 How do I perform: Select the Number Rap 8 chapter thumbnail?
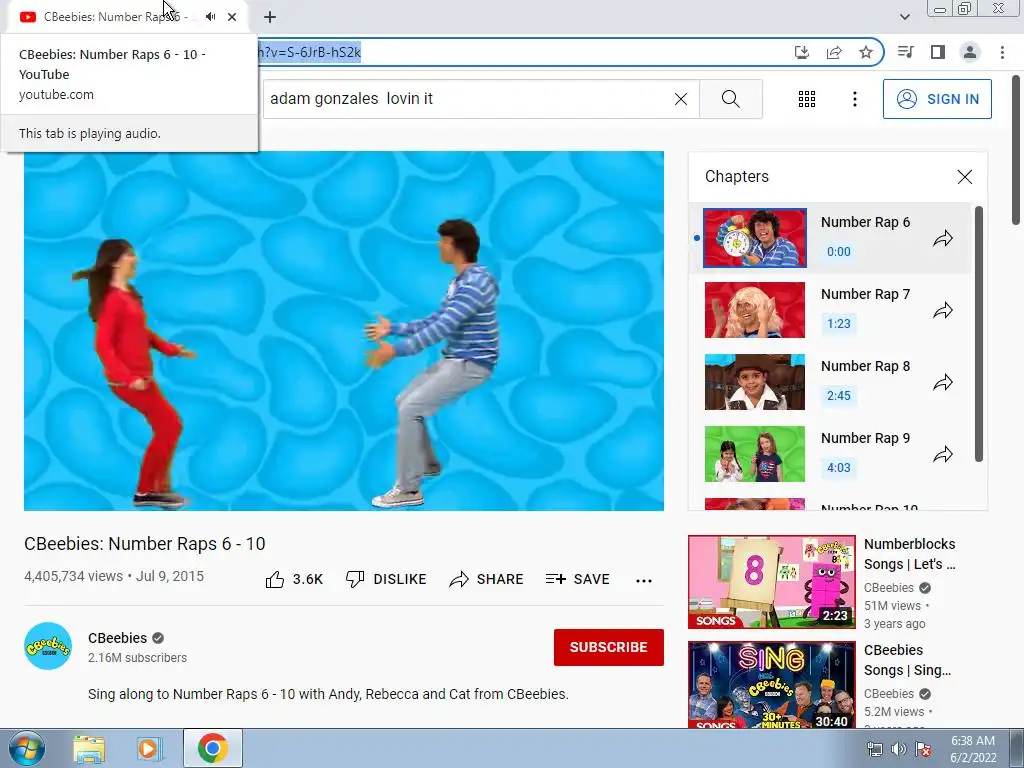[754, 382]
